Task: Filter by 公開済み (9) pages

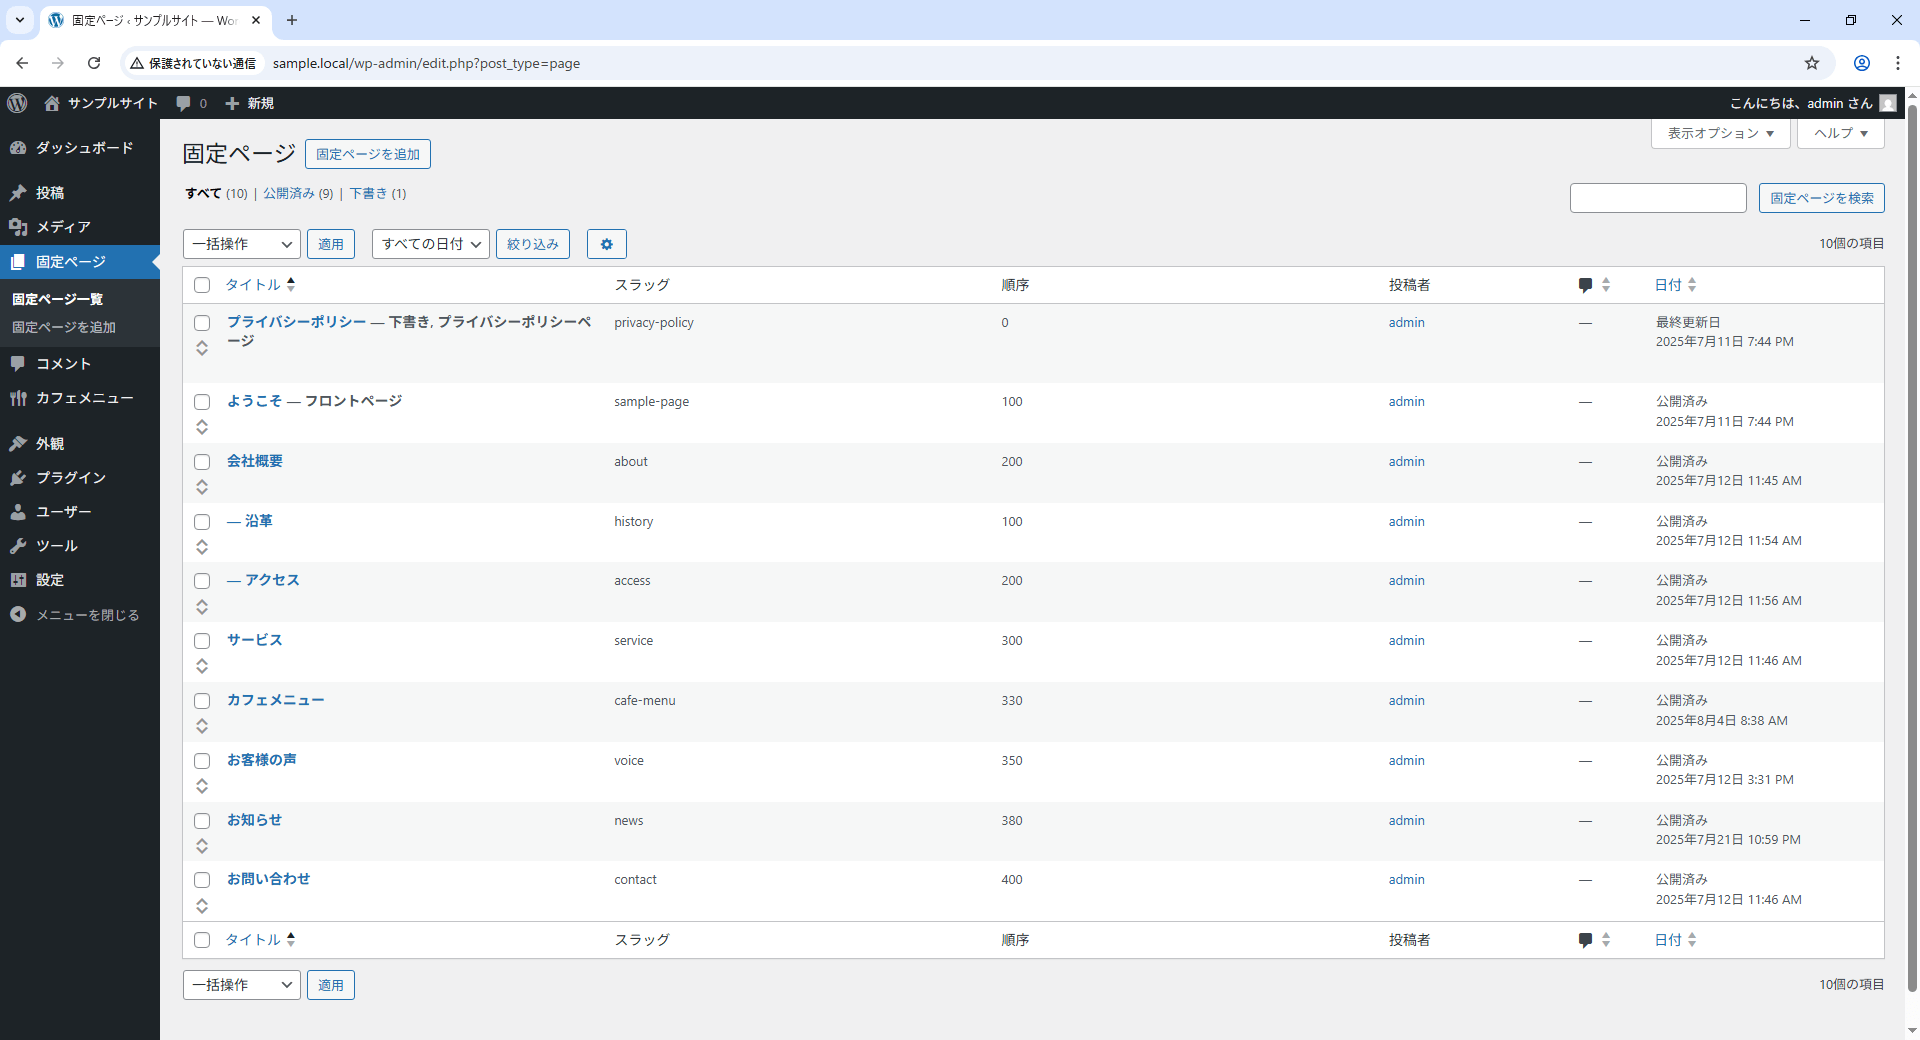Action: click(298, 193)
